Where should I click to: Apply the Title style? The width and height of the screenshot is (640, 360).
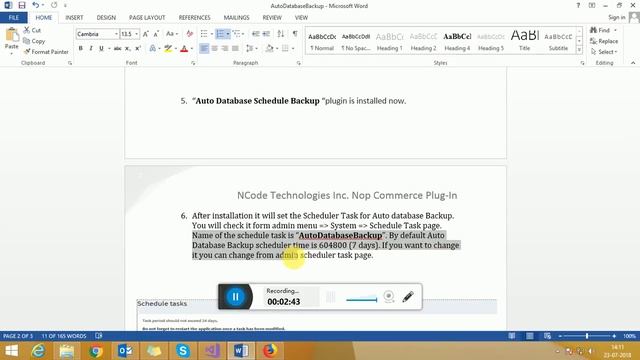point(524,41)
